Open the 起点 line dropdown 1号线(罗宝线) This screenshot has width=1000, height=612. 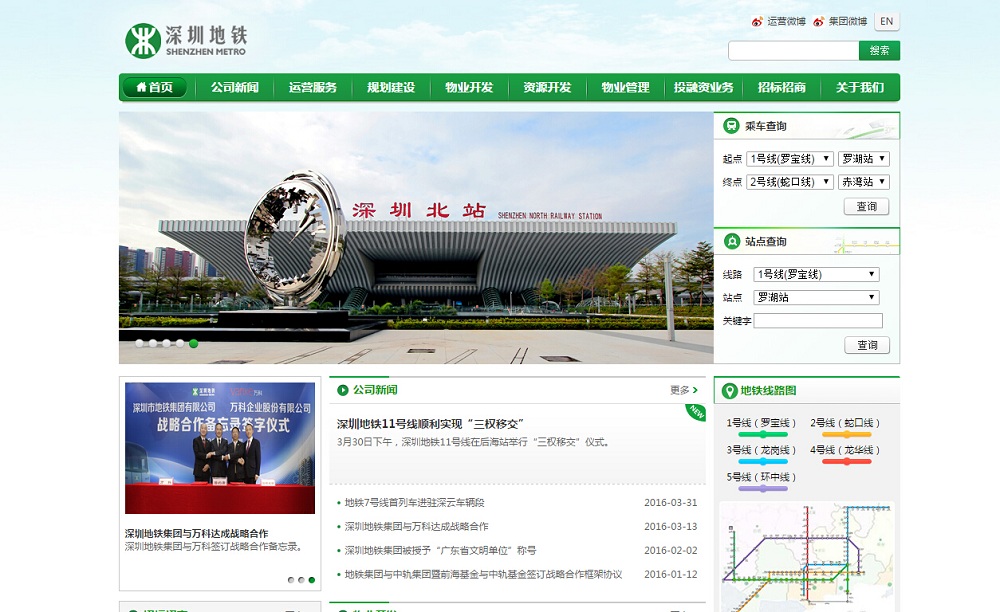[x=790, y=159]
